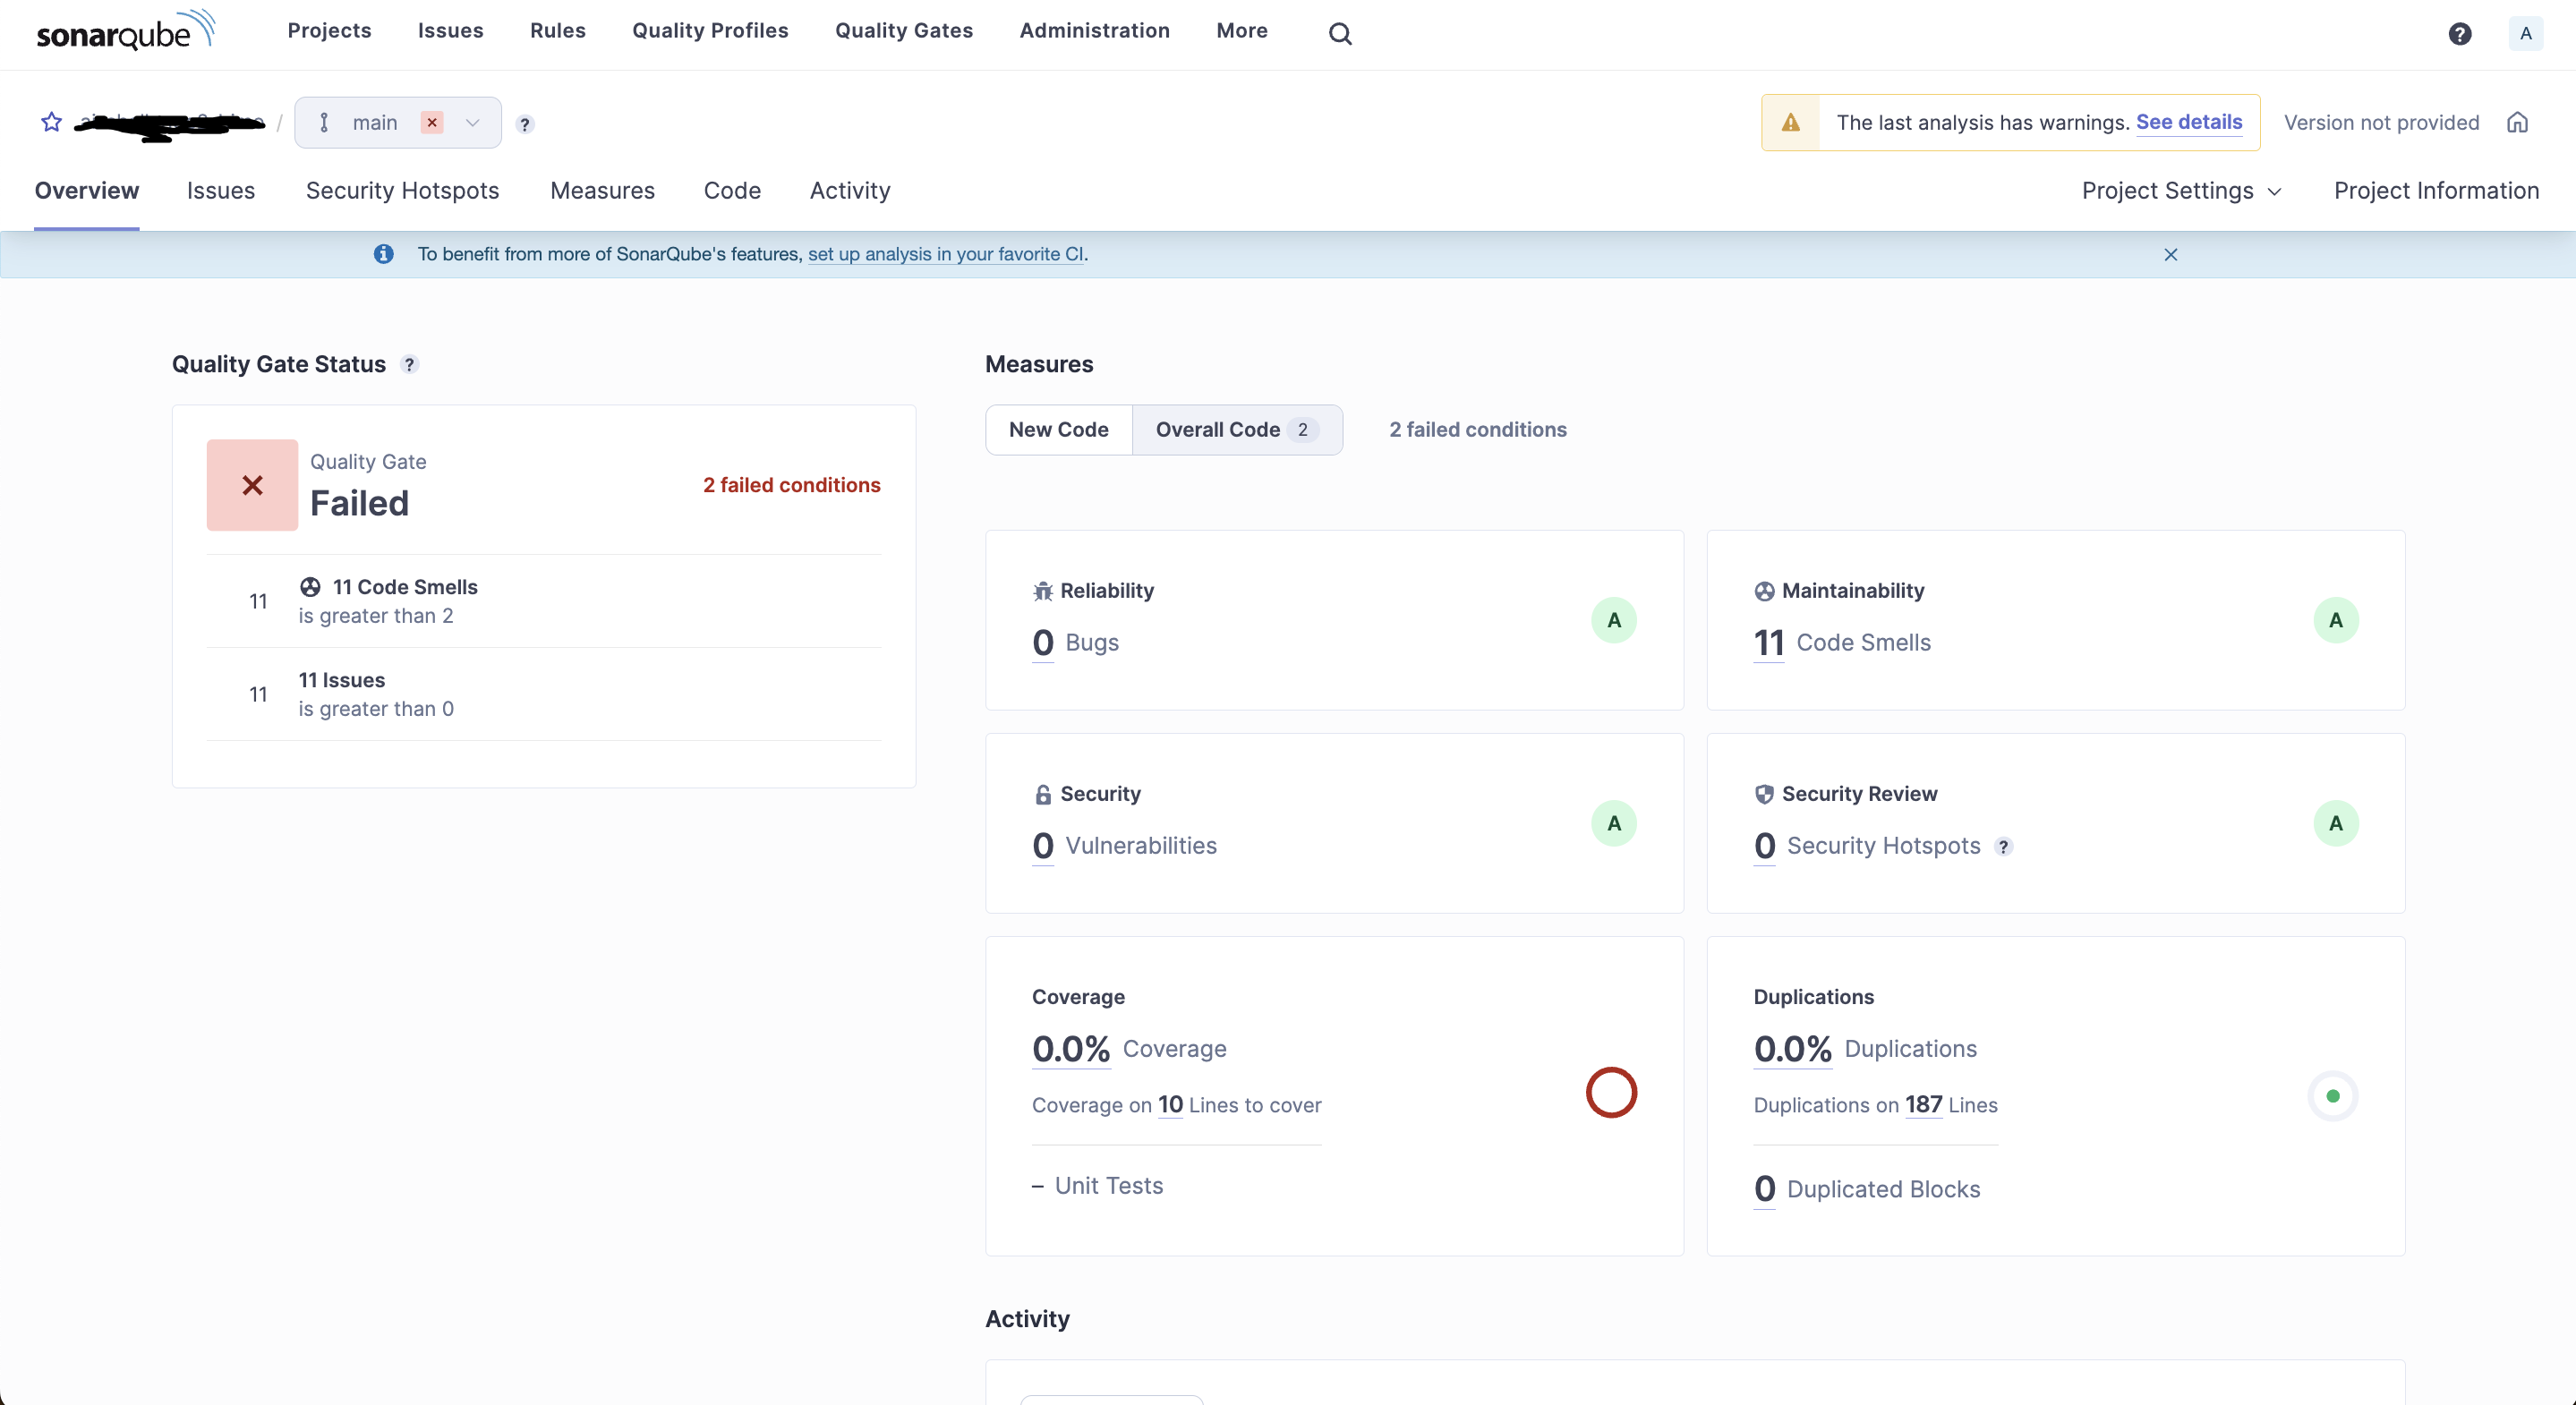Click the Reliability A rating badge
The width and height of the screenshot is (2576, 1405).
pos(1613,620)
